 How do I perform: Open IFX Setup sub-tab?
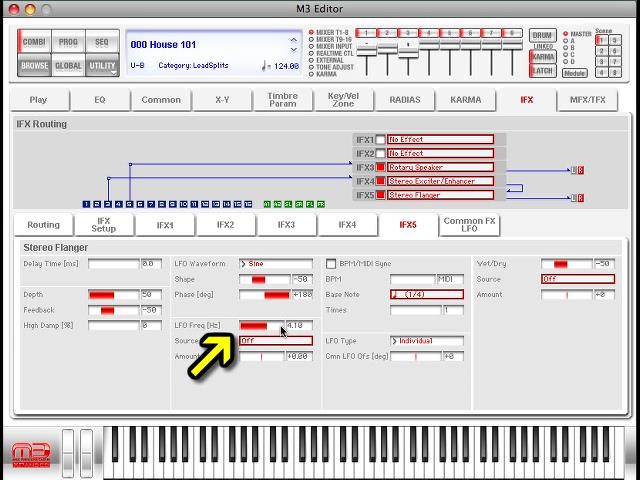click(x=104, y=225)
